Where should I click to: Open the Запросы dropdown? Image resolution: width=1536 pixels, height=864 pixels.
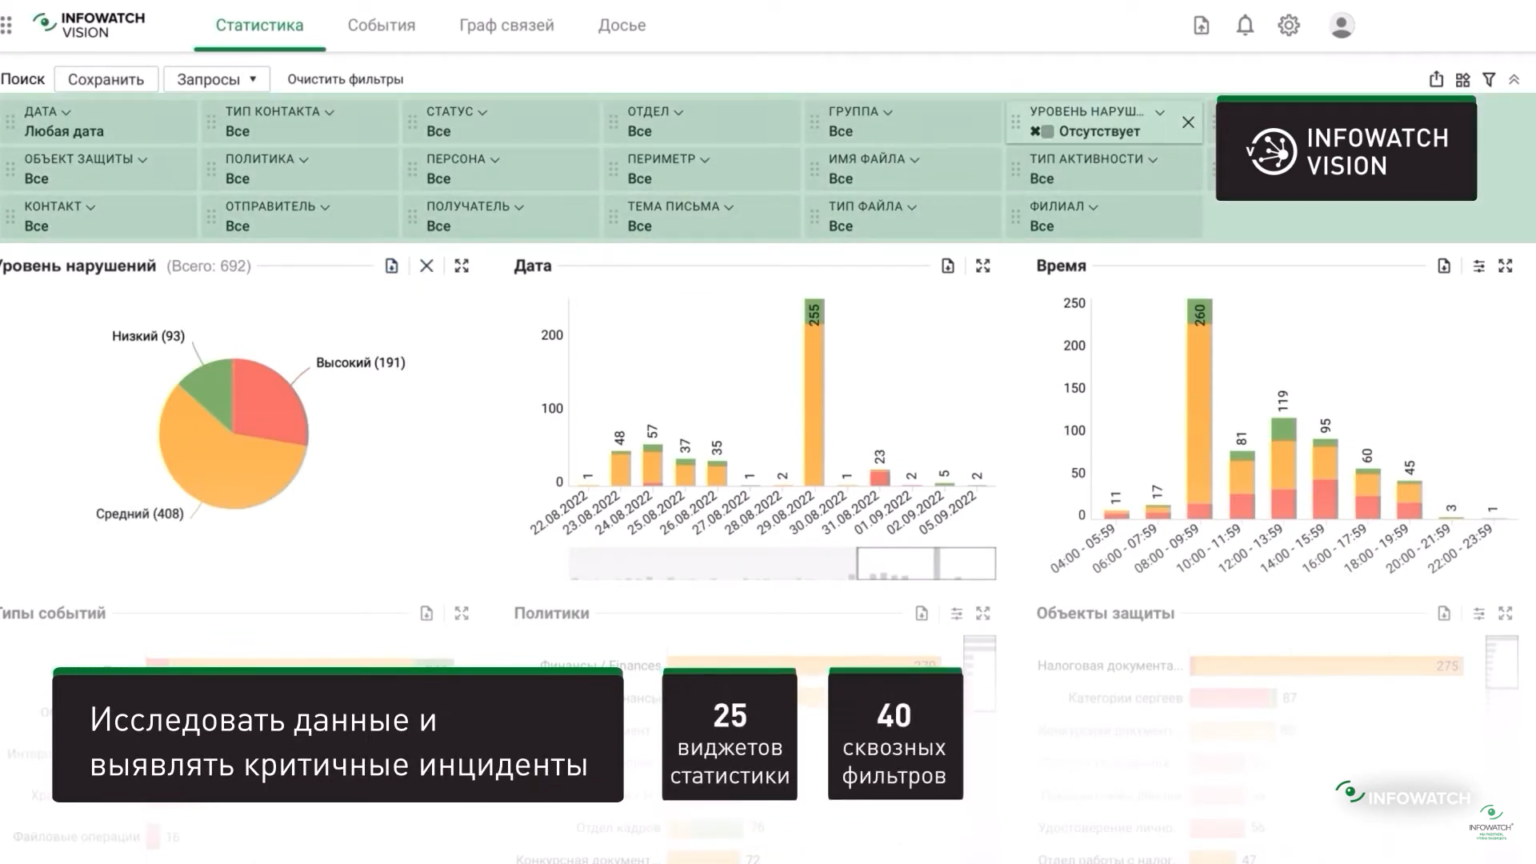[x=216, y=79]
